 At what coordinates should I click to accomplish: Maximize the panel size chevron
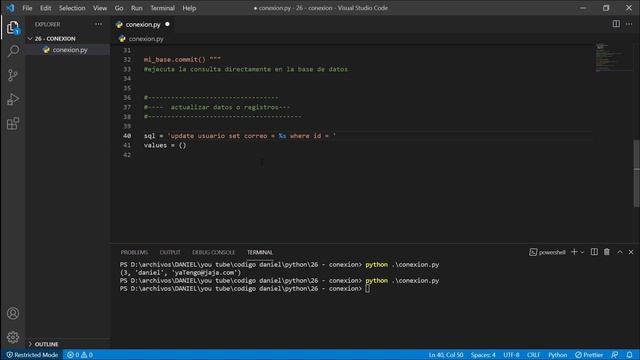click(x=620, y=252)
